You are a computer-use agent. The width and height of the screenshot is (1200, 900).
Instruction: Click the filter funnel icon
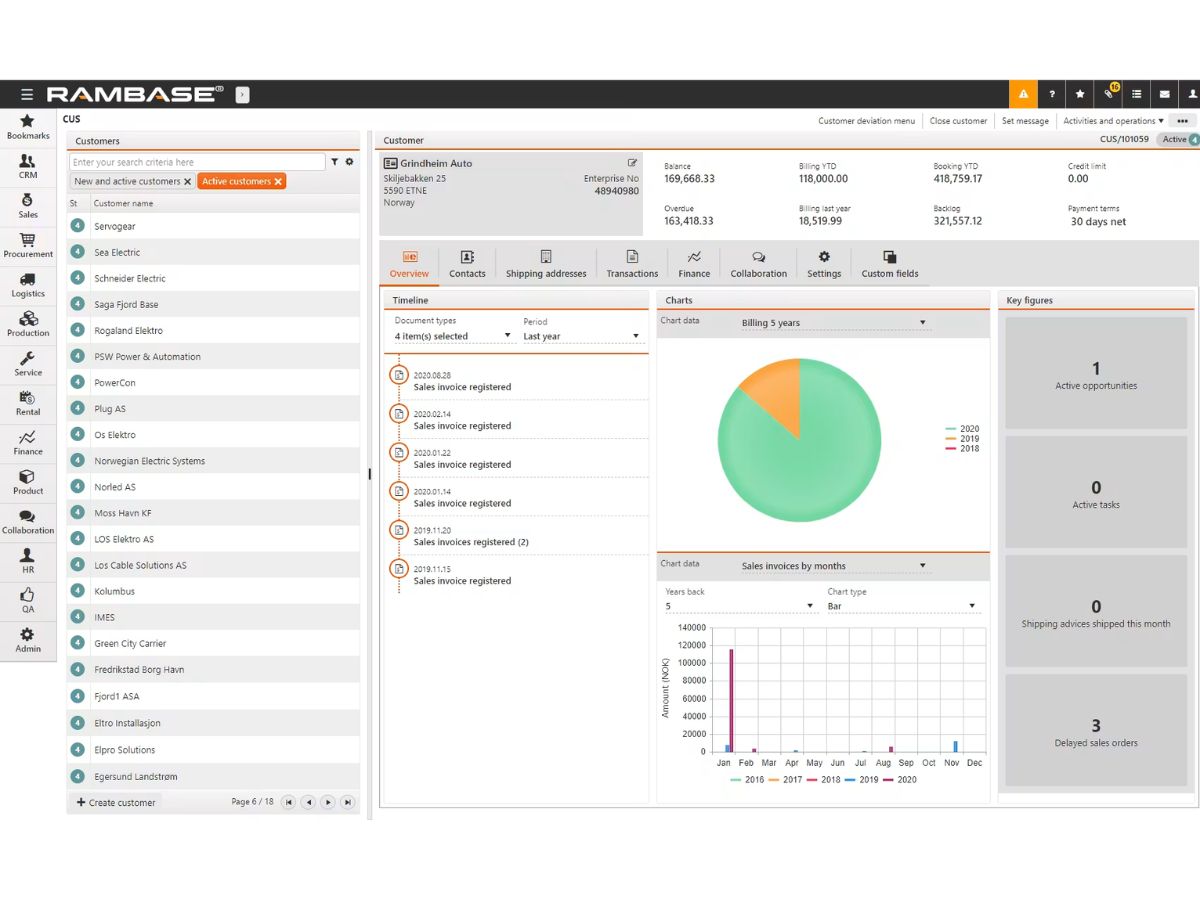(x=335, y=162)
